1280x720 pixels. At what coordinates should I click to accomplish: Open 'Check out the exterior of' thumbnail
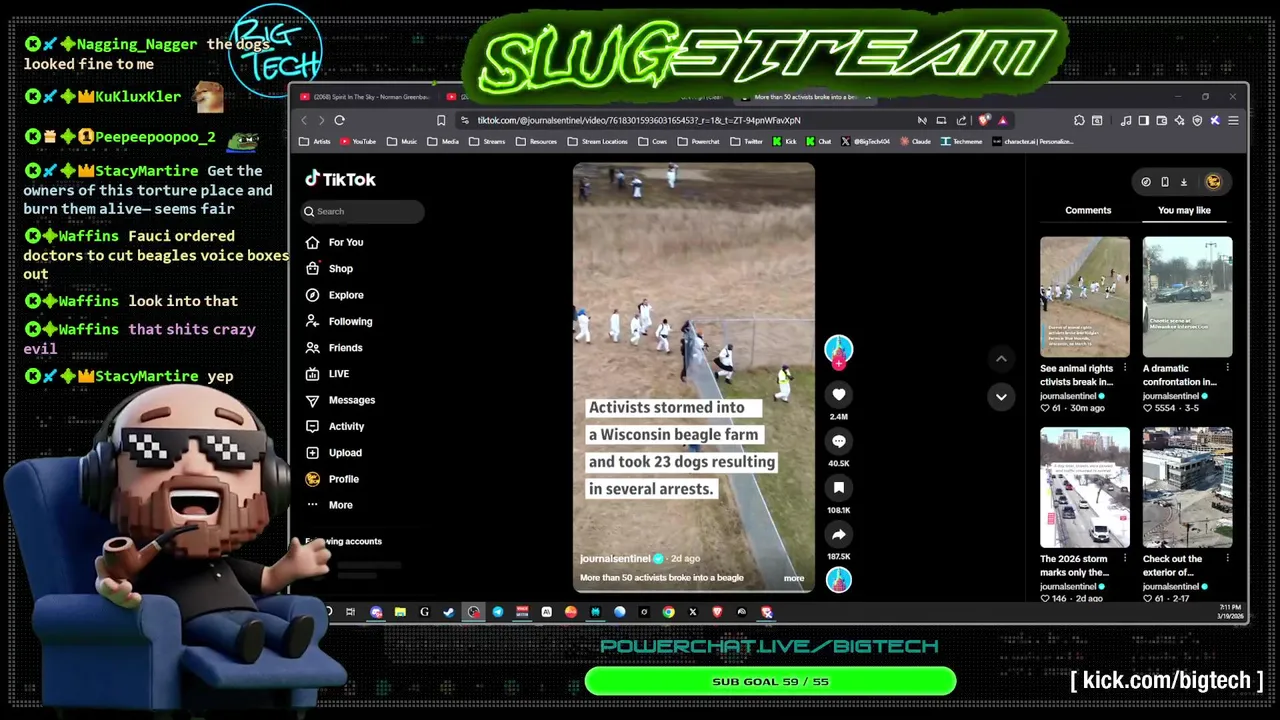[1188, 488]
